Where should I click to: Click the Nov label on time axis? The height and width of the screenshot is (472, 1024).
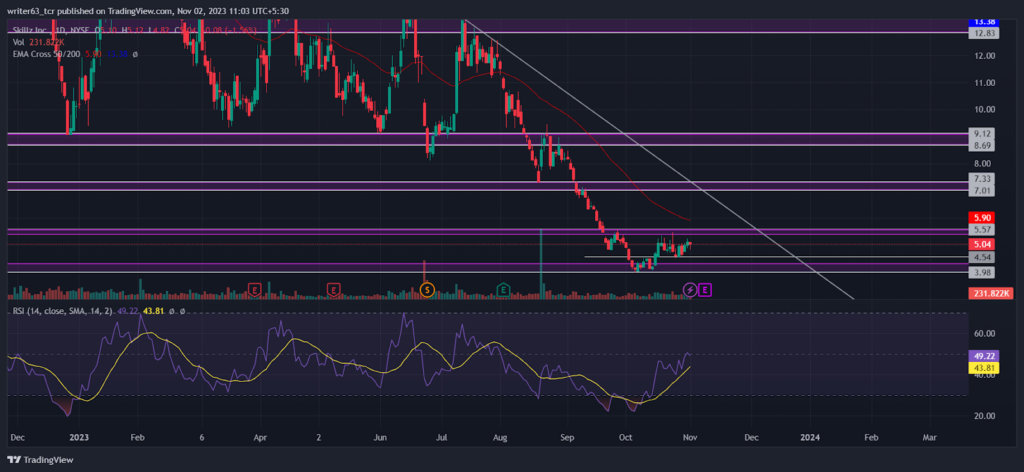pos(690,438)
